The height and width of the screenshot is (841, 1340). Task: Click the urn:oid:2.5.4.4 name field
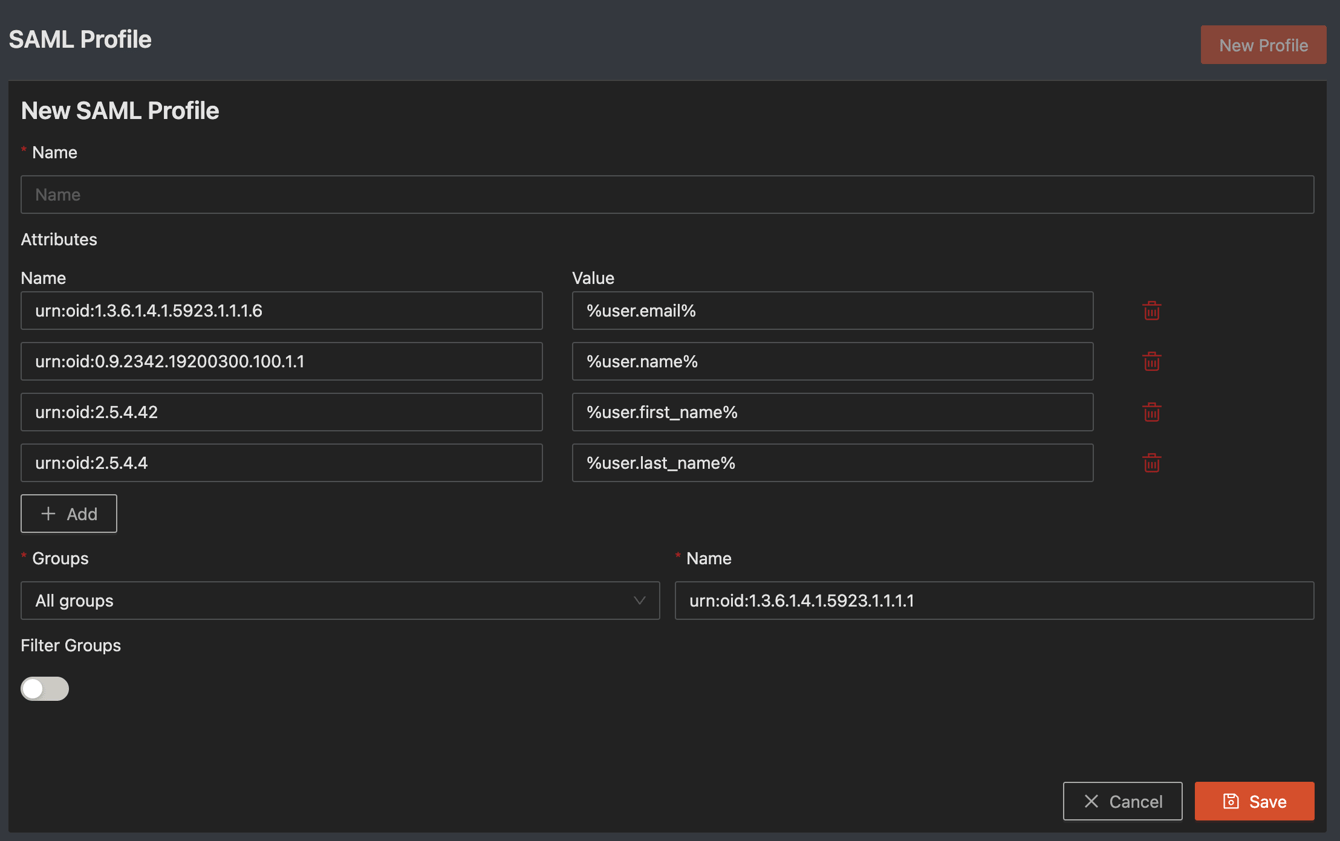[281, 463]
